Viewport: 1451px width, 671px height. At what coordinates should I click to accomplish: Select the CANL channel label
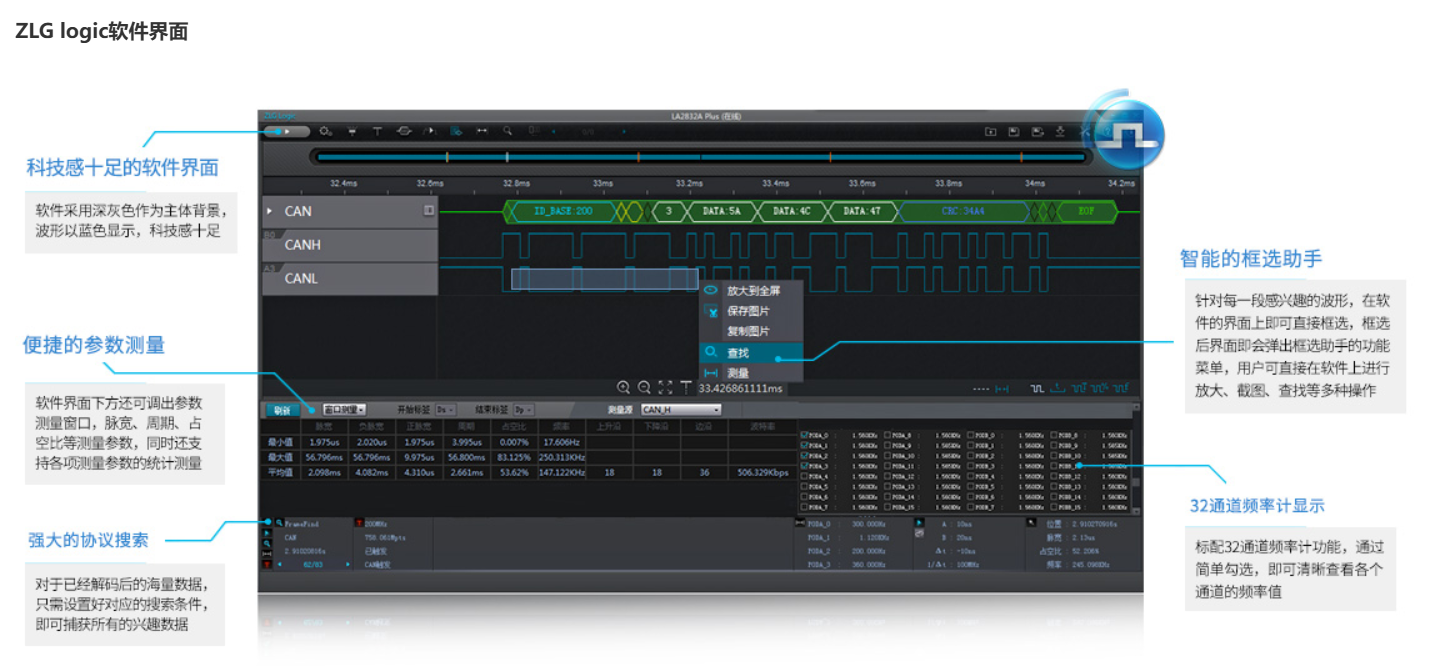pyautogui.click(x=350, y=279)
